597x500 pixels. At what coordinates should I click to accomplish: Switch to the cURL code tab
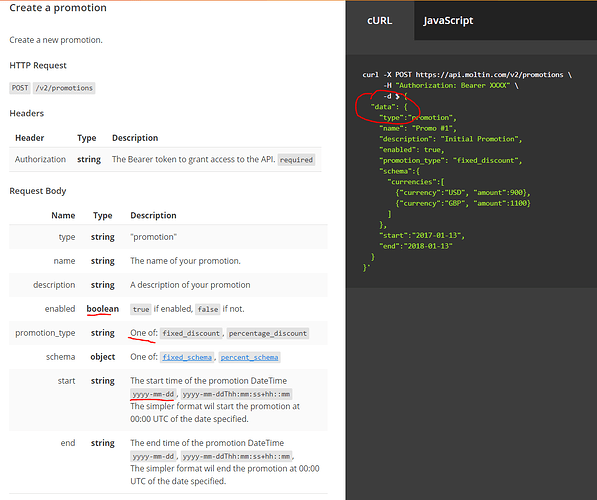tap(380, 21)
